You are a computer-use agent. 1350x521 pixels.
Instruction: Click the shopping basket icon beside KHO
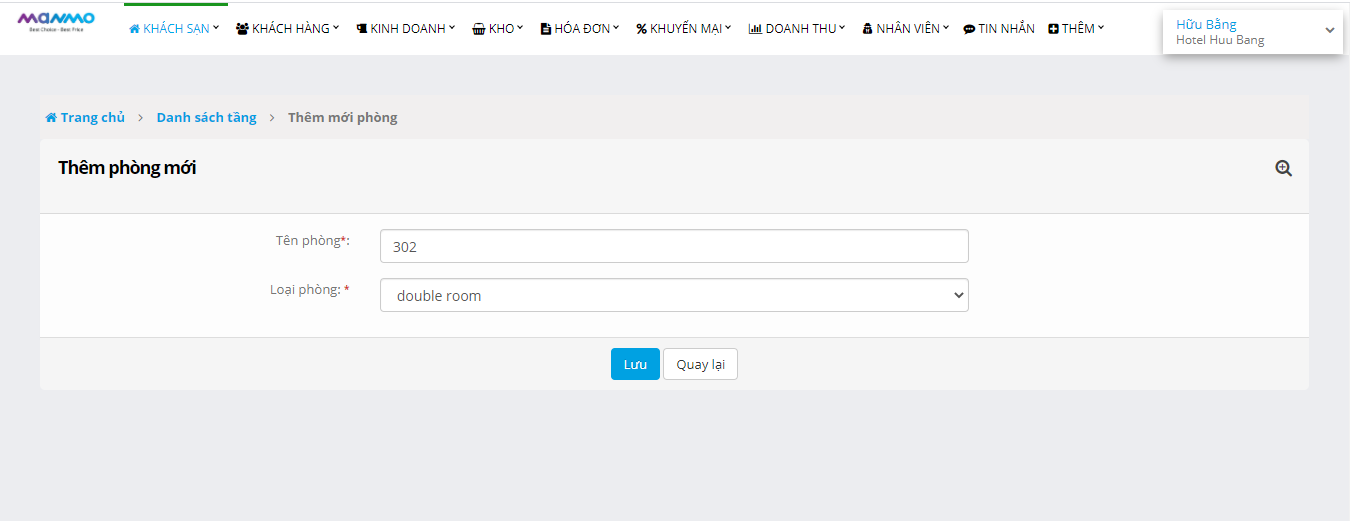[479, 29]
